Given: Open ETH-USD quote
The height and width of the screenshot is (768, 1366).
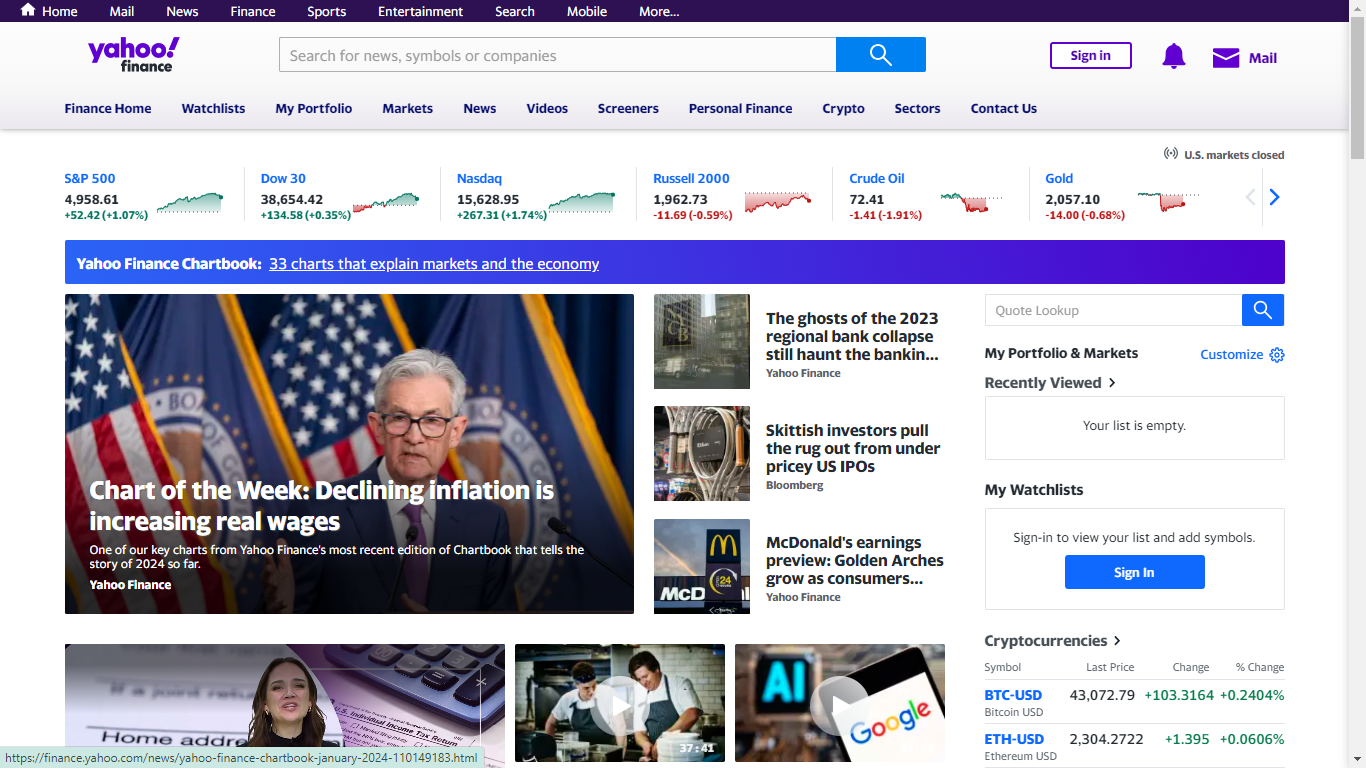Looking at the screenshot, I should pyautogui.click(x=1014, y=739).
